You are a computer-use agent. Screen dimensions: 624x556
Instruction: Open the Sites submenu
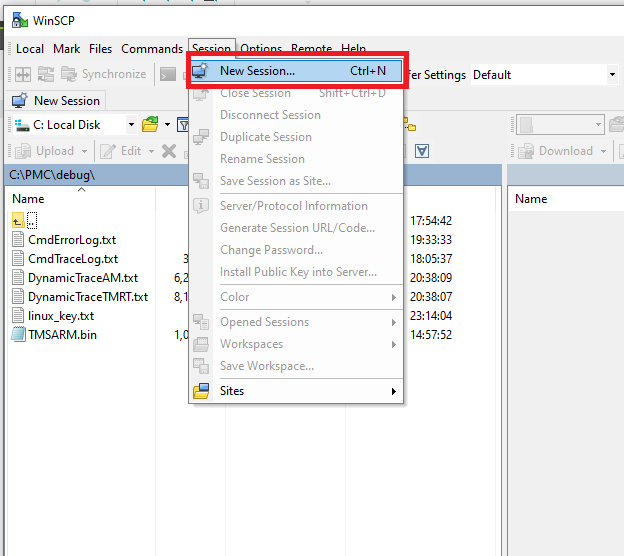click(232, 391)
